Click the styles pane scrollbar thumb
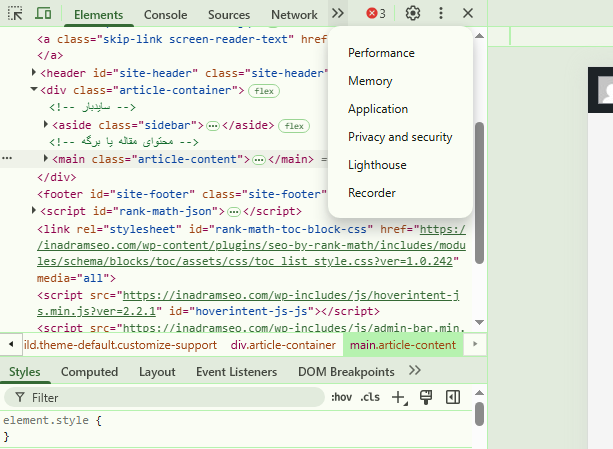Image resolution: width=613 pixels, height=449 pixels. click(479, 414)
